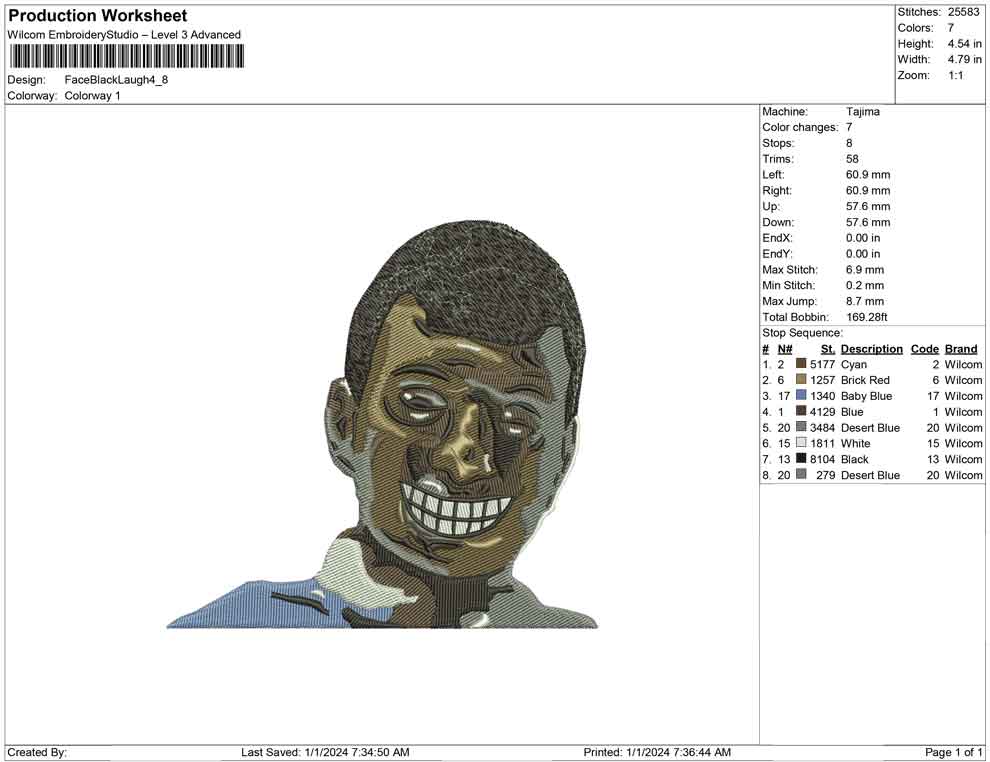Click the Height value '4.54 in'

click(x=964, y=44)
